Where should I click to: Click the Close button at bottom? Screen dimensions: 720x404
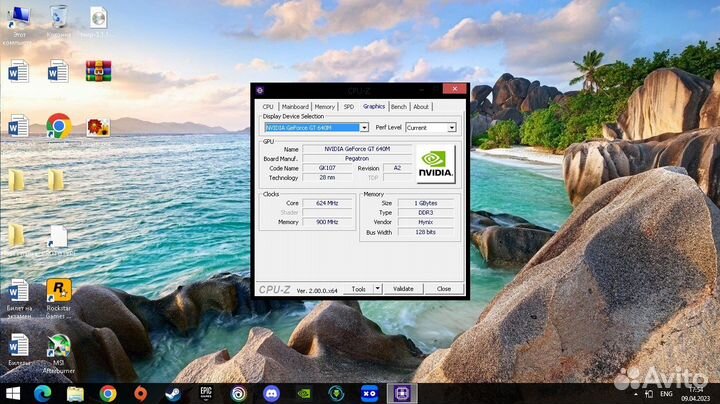[x=444, y=288]
